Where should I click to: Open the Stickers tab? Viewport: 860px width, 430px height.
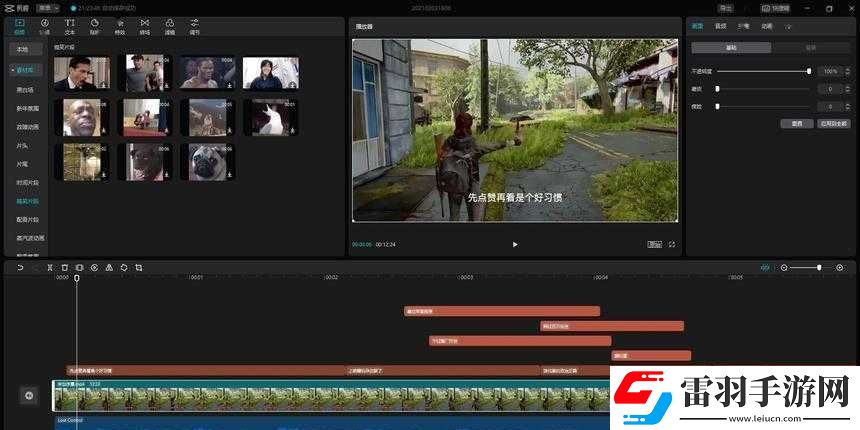pos(94,26)
